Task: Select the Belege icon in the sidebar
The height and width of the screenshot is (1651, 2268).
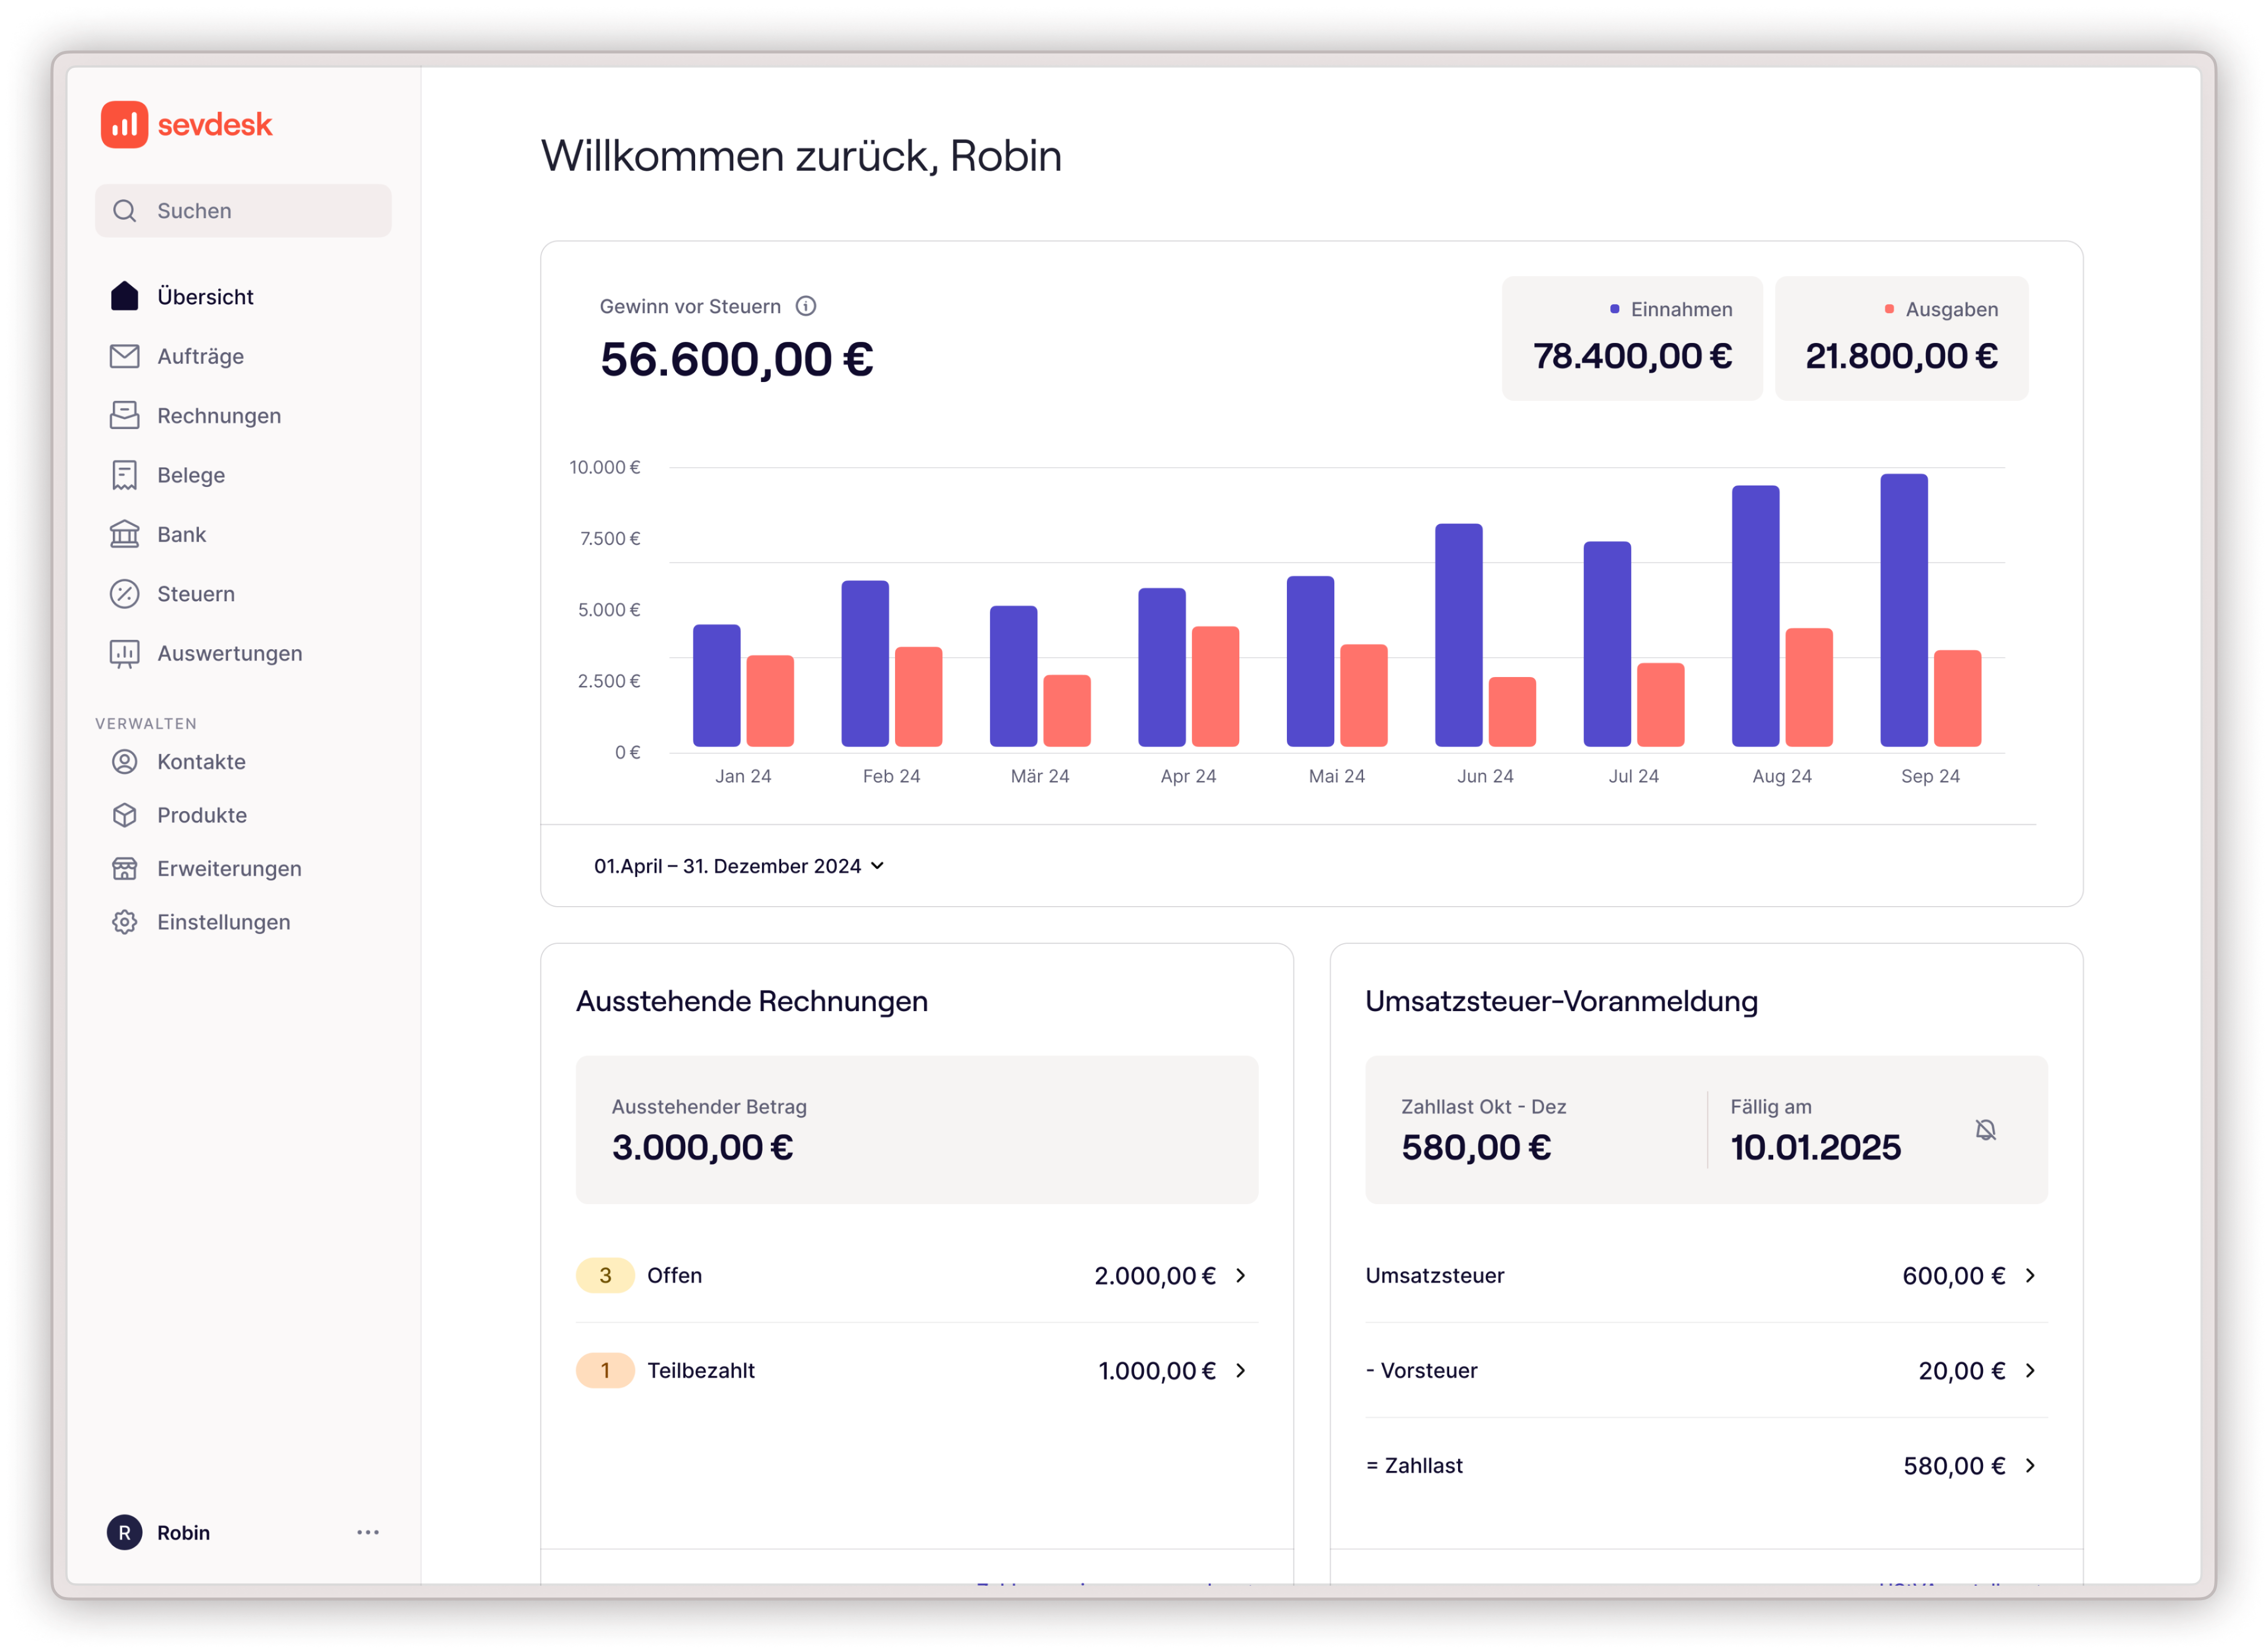Action: [x=123, y=474]
